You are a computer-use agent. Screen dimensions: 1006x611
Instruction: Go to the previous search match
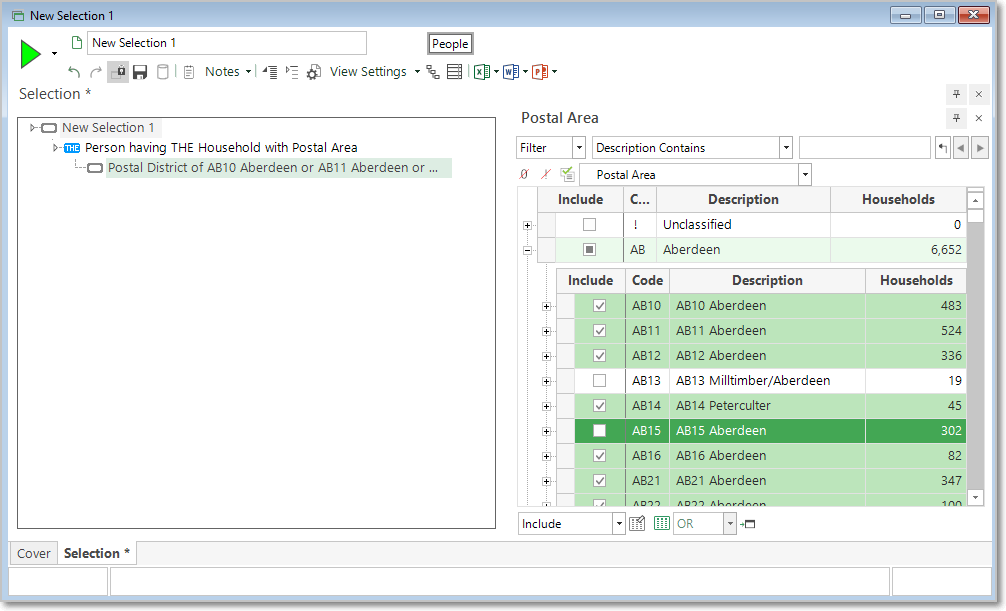961,148
